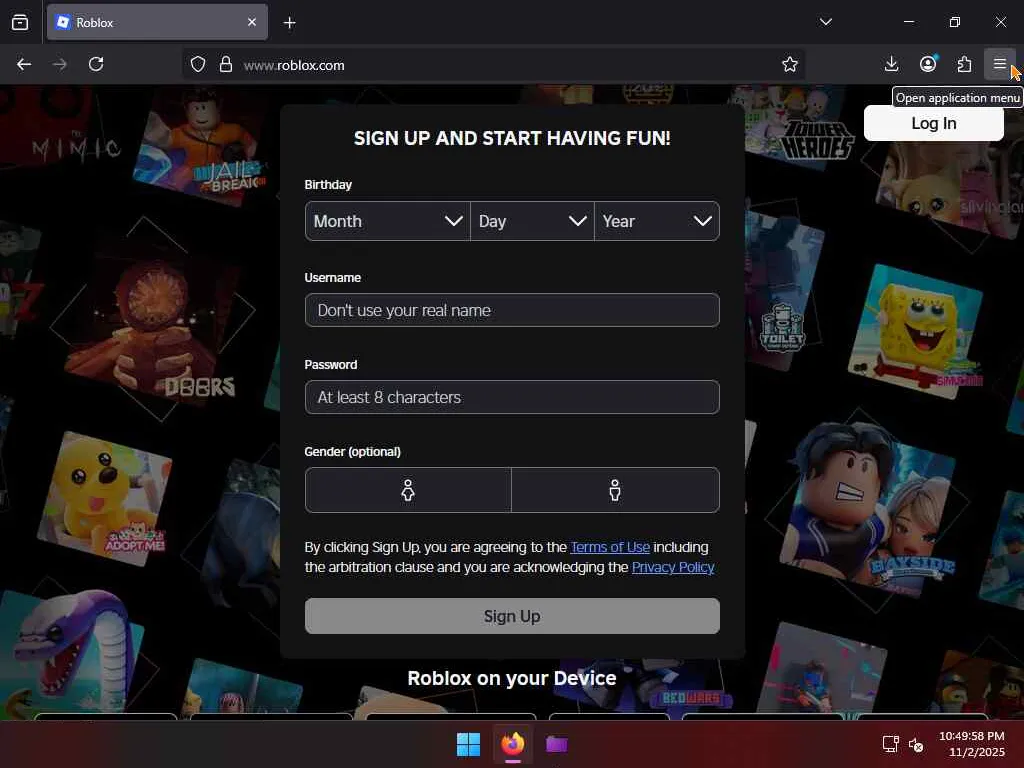Expand the Year birthday dropdown
The image size is (1024, 768).
pos(657,221)
